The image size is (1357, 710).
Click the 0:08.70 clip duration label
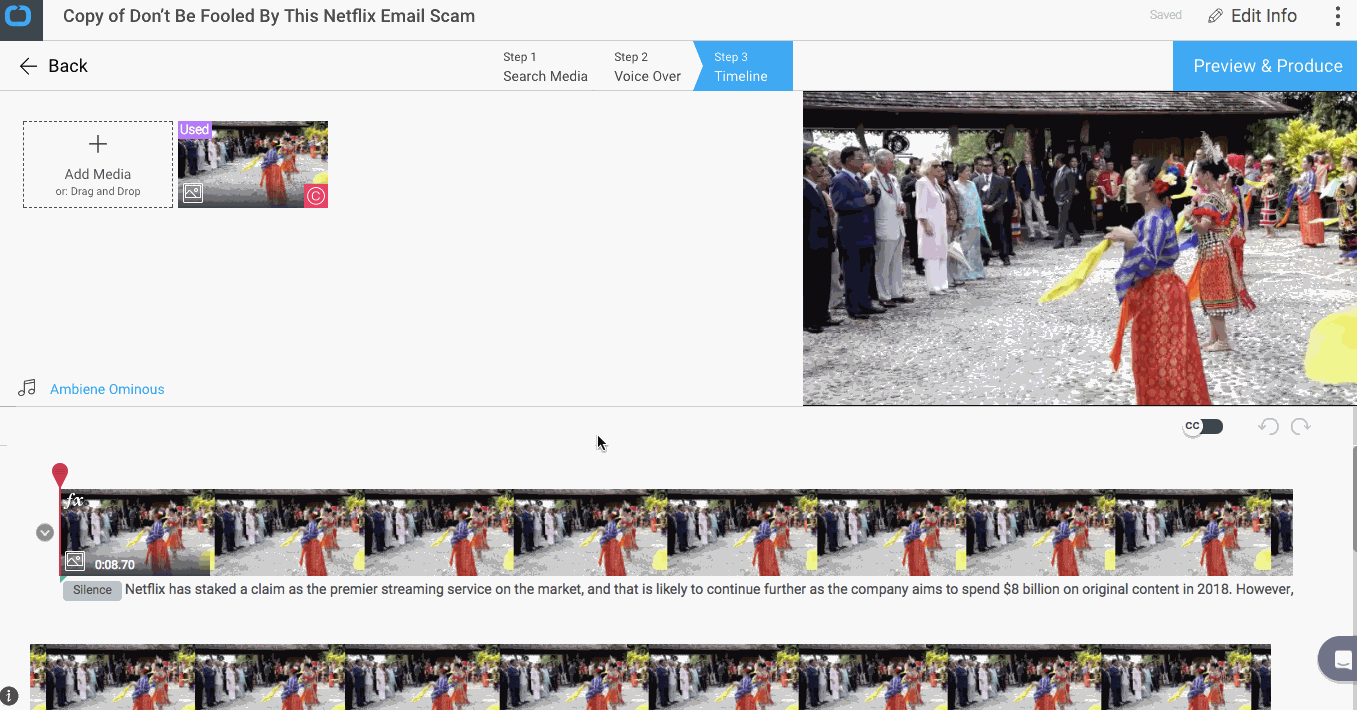[114, 565]
